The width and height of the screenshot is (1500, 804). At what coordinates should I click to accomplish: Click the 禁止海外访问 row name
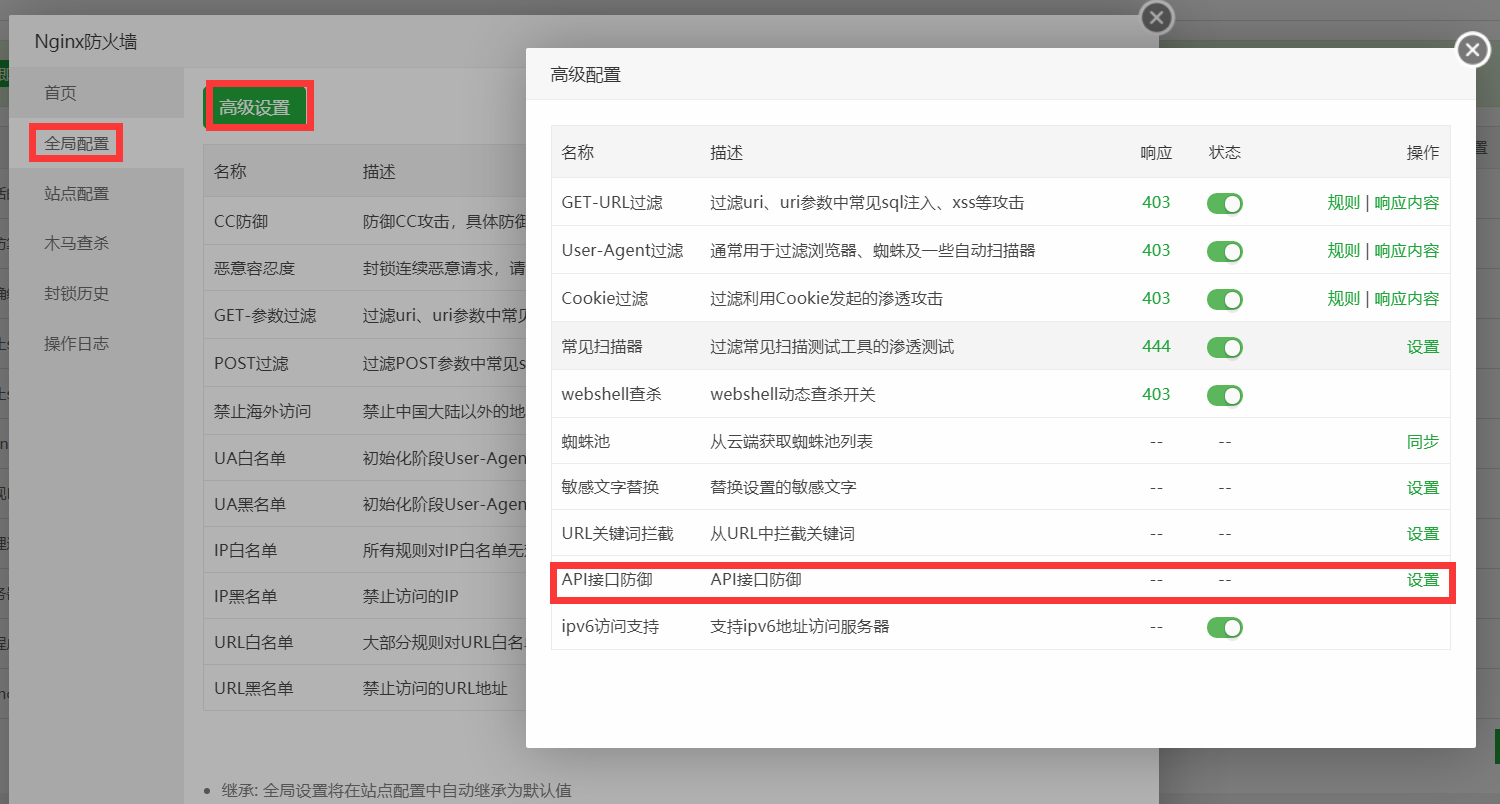coord(263,411)
